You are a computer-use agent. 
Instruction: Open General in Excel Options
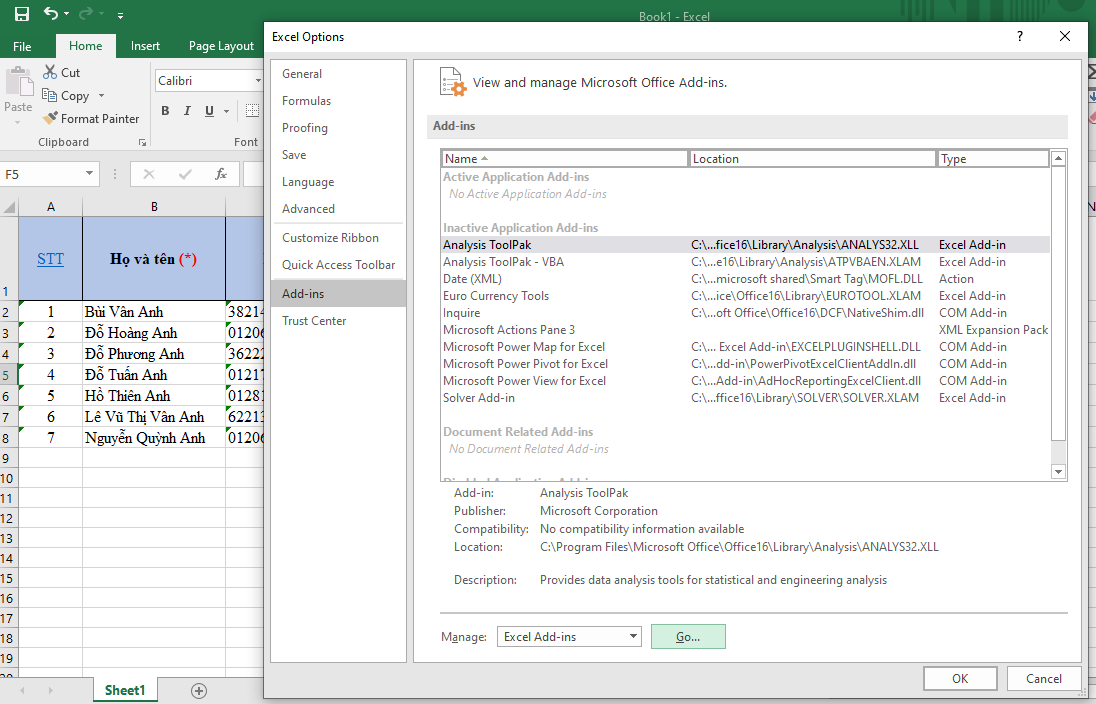point(338,74)
